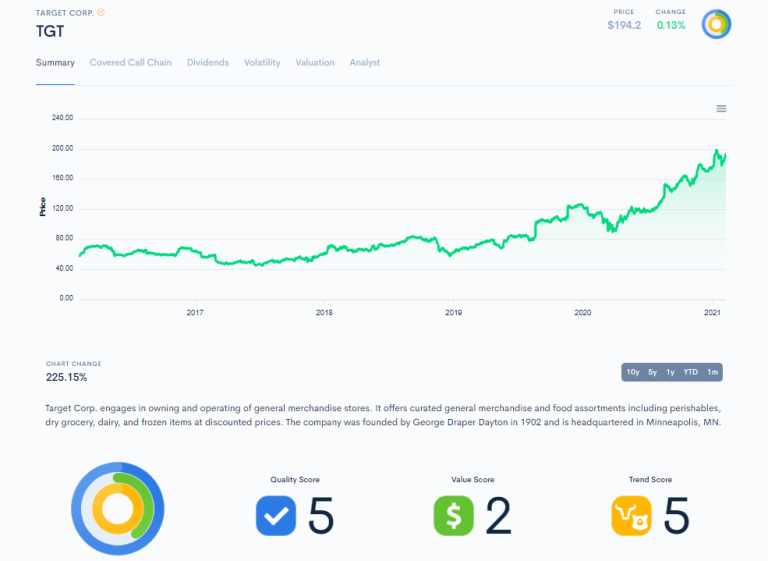Open the Analyst tab

click(365, 62)
